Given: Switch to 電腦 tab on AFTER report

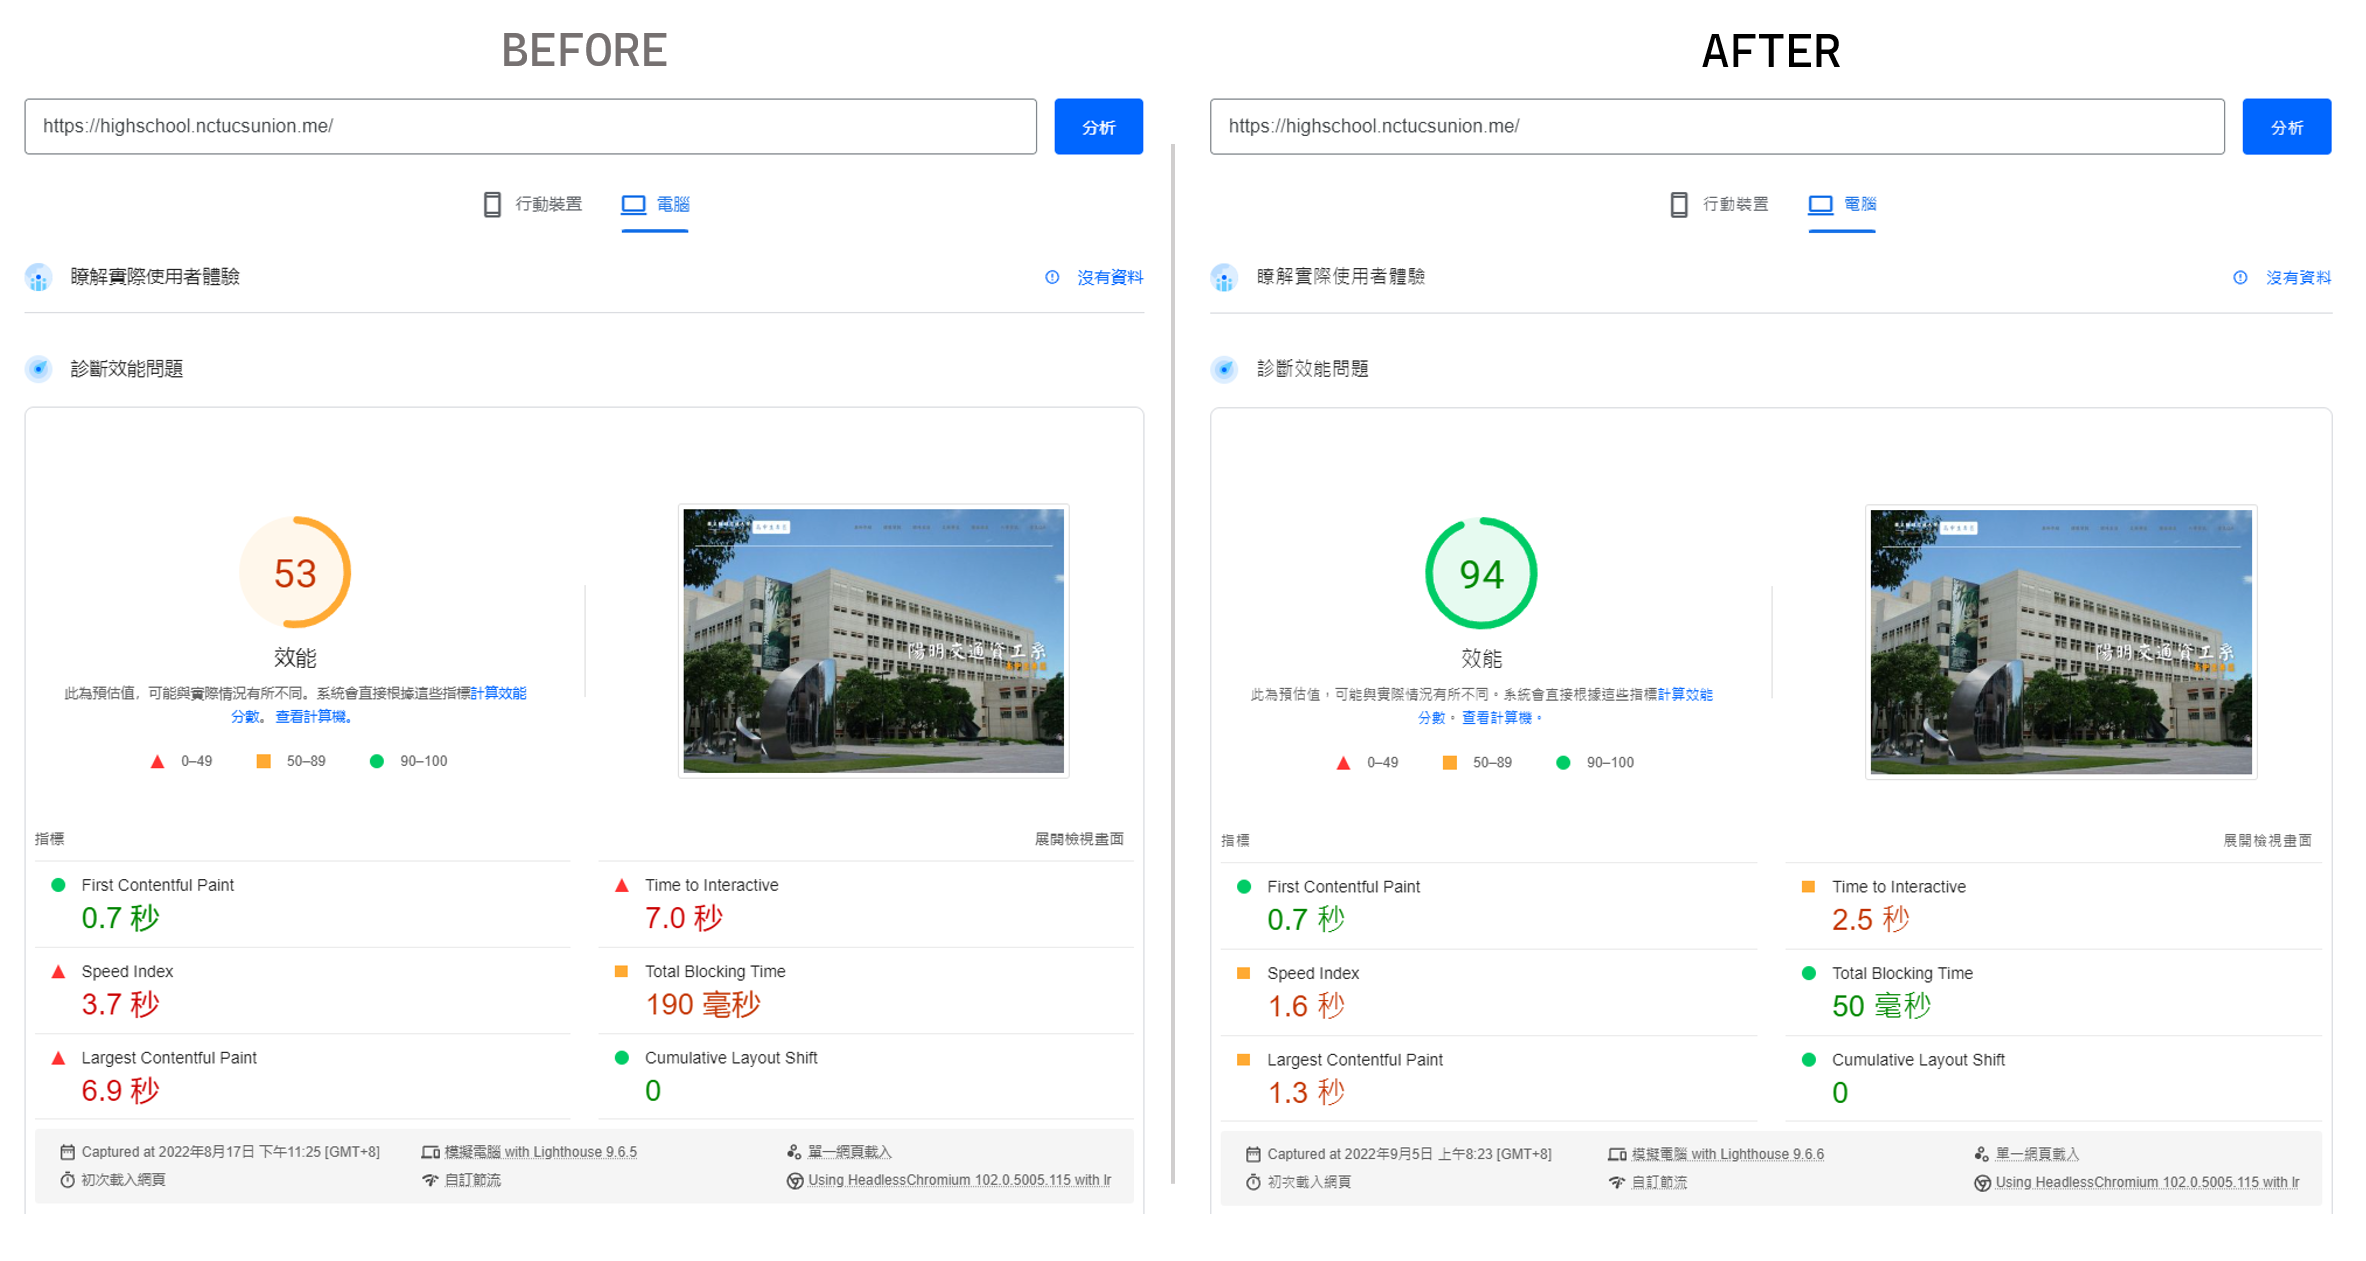Looking at the screenshot, I should click(1859, 204).
